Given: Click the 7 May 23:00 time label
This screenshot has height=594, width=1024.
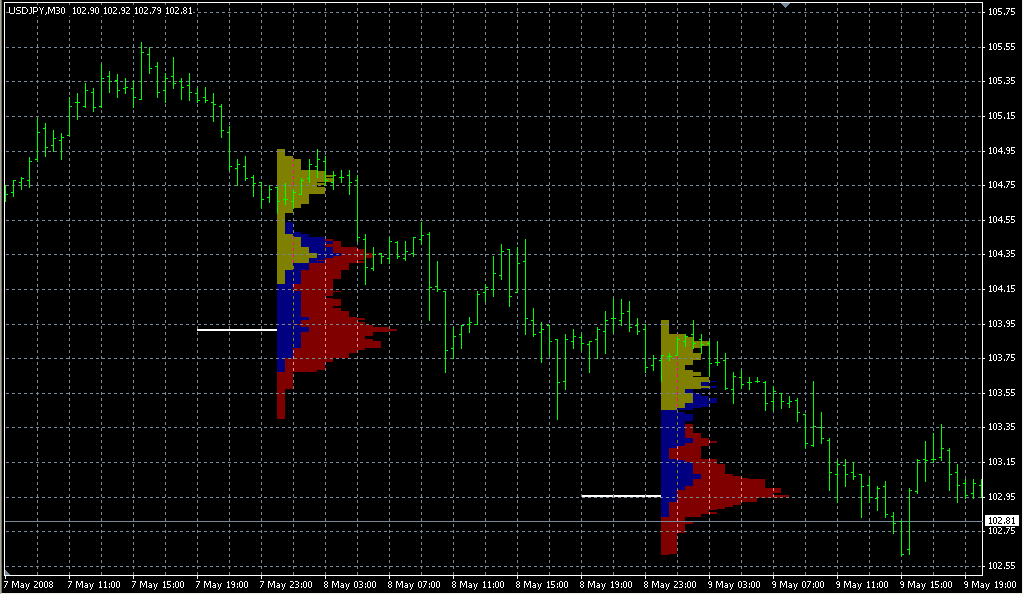Looking at the screenshot, I should (286, 584).
